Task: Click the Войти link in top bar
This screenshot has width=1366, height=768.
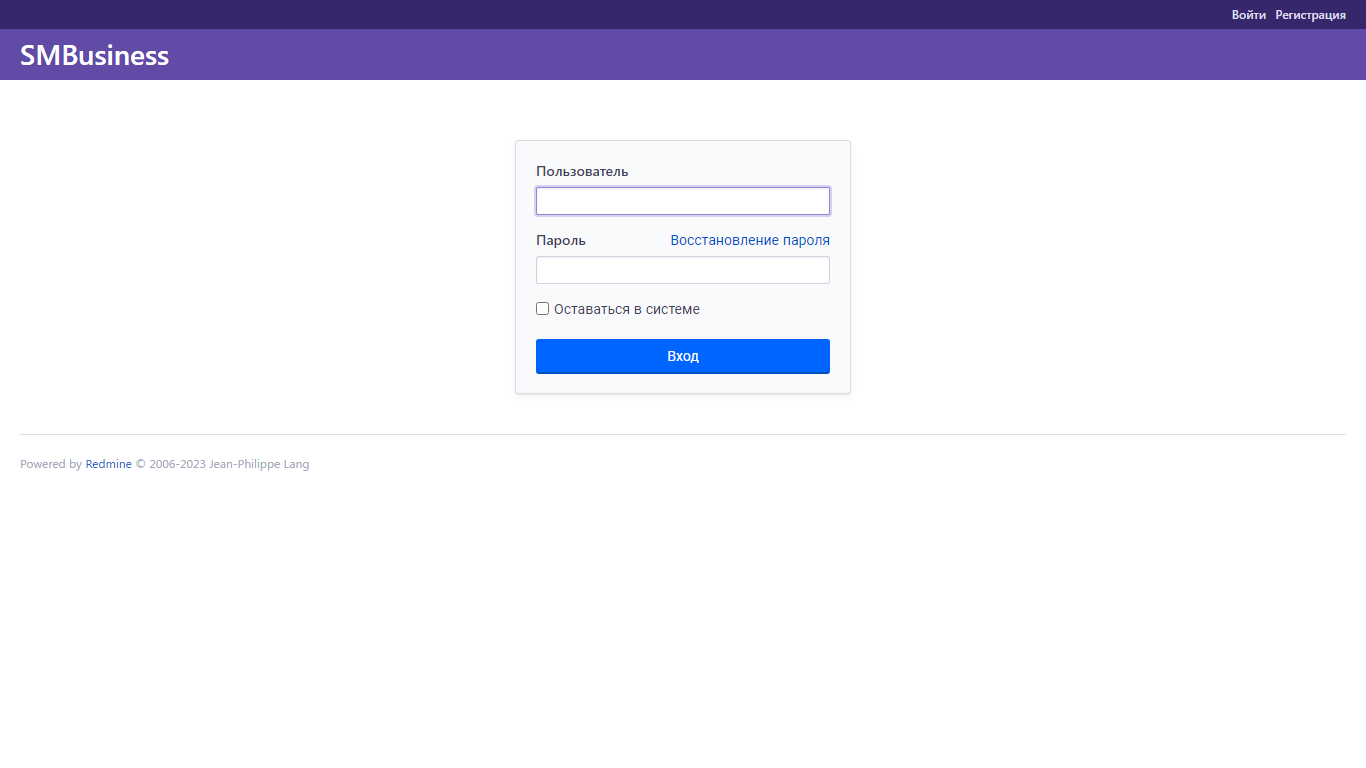Action: [1249, 15]
